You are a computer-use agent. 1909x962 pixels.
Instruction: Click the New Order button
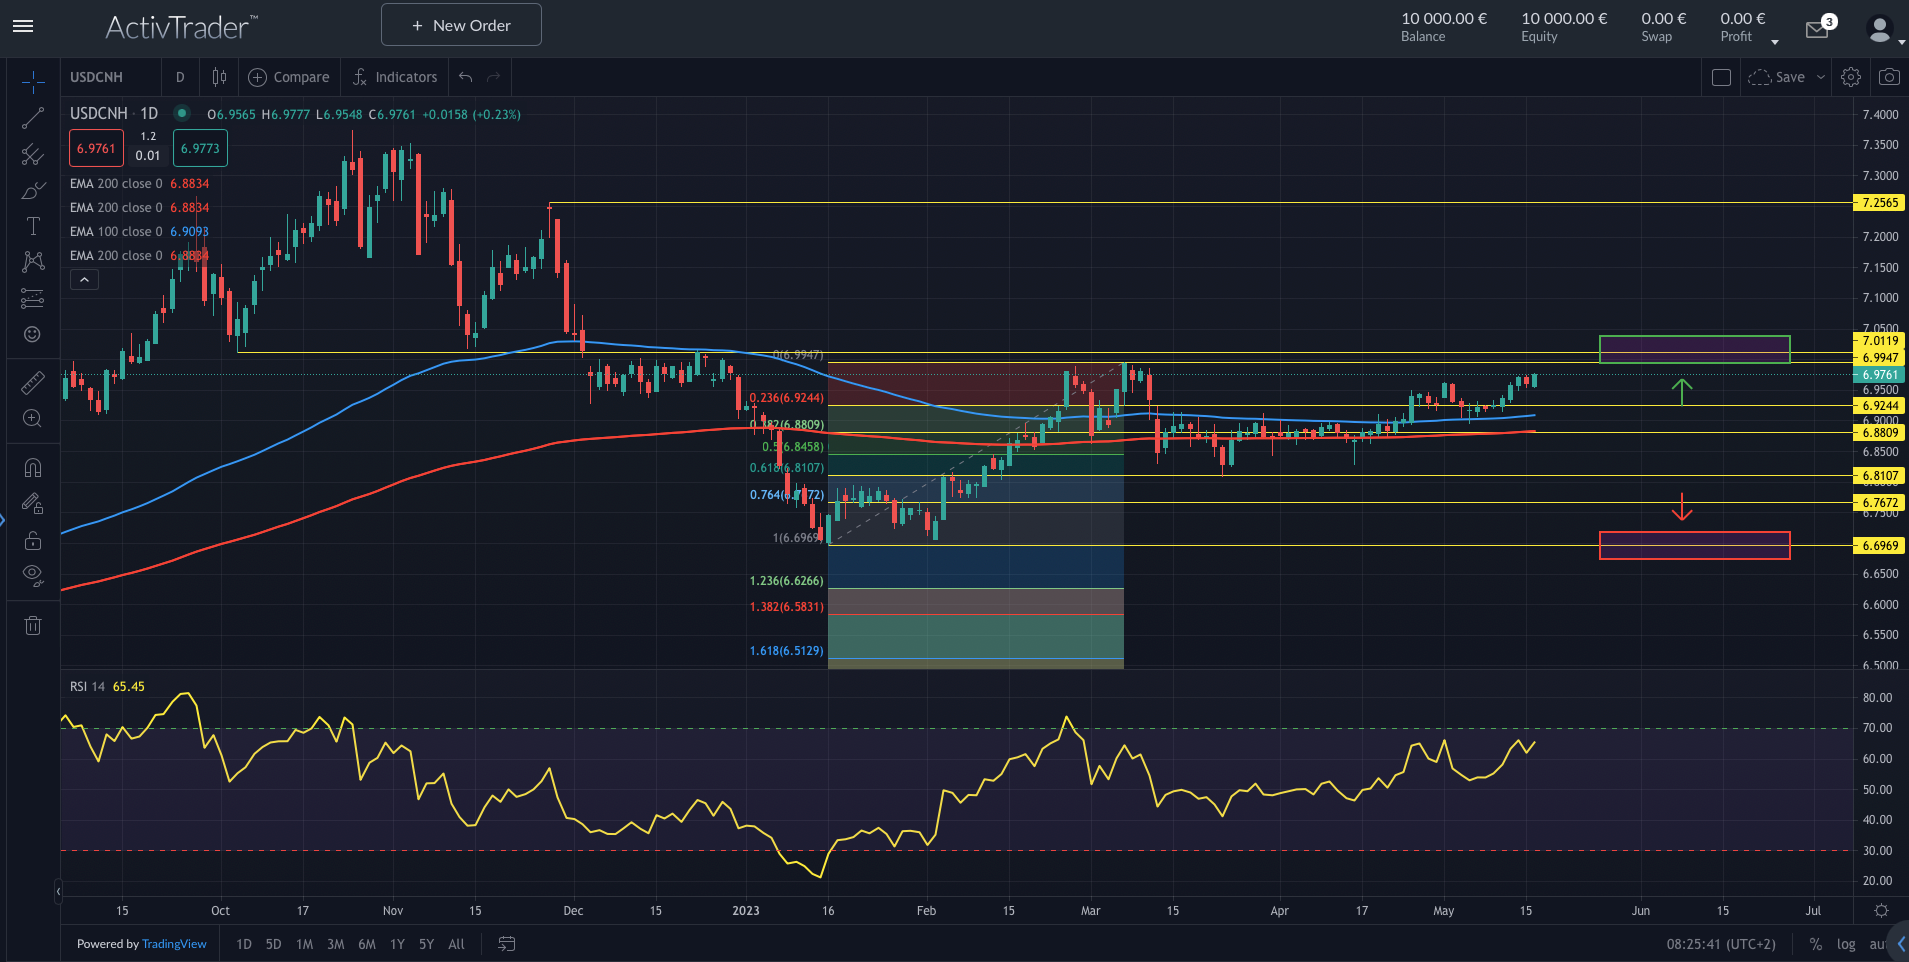coord(460,25)
